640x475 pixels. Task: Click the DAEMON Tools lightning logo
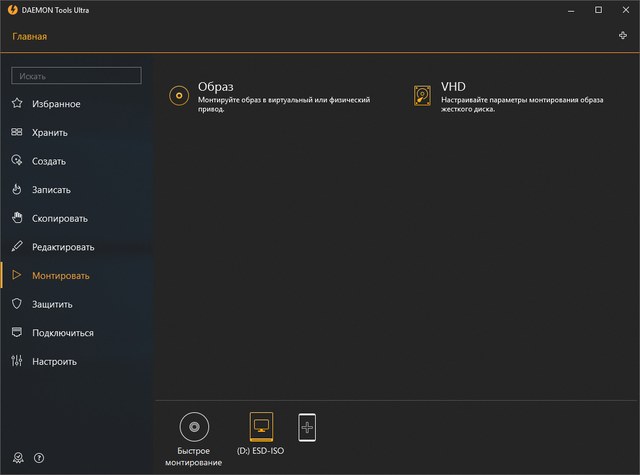12,10
